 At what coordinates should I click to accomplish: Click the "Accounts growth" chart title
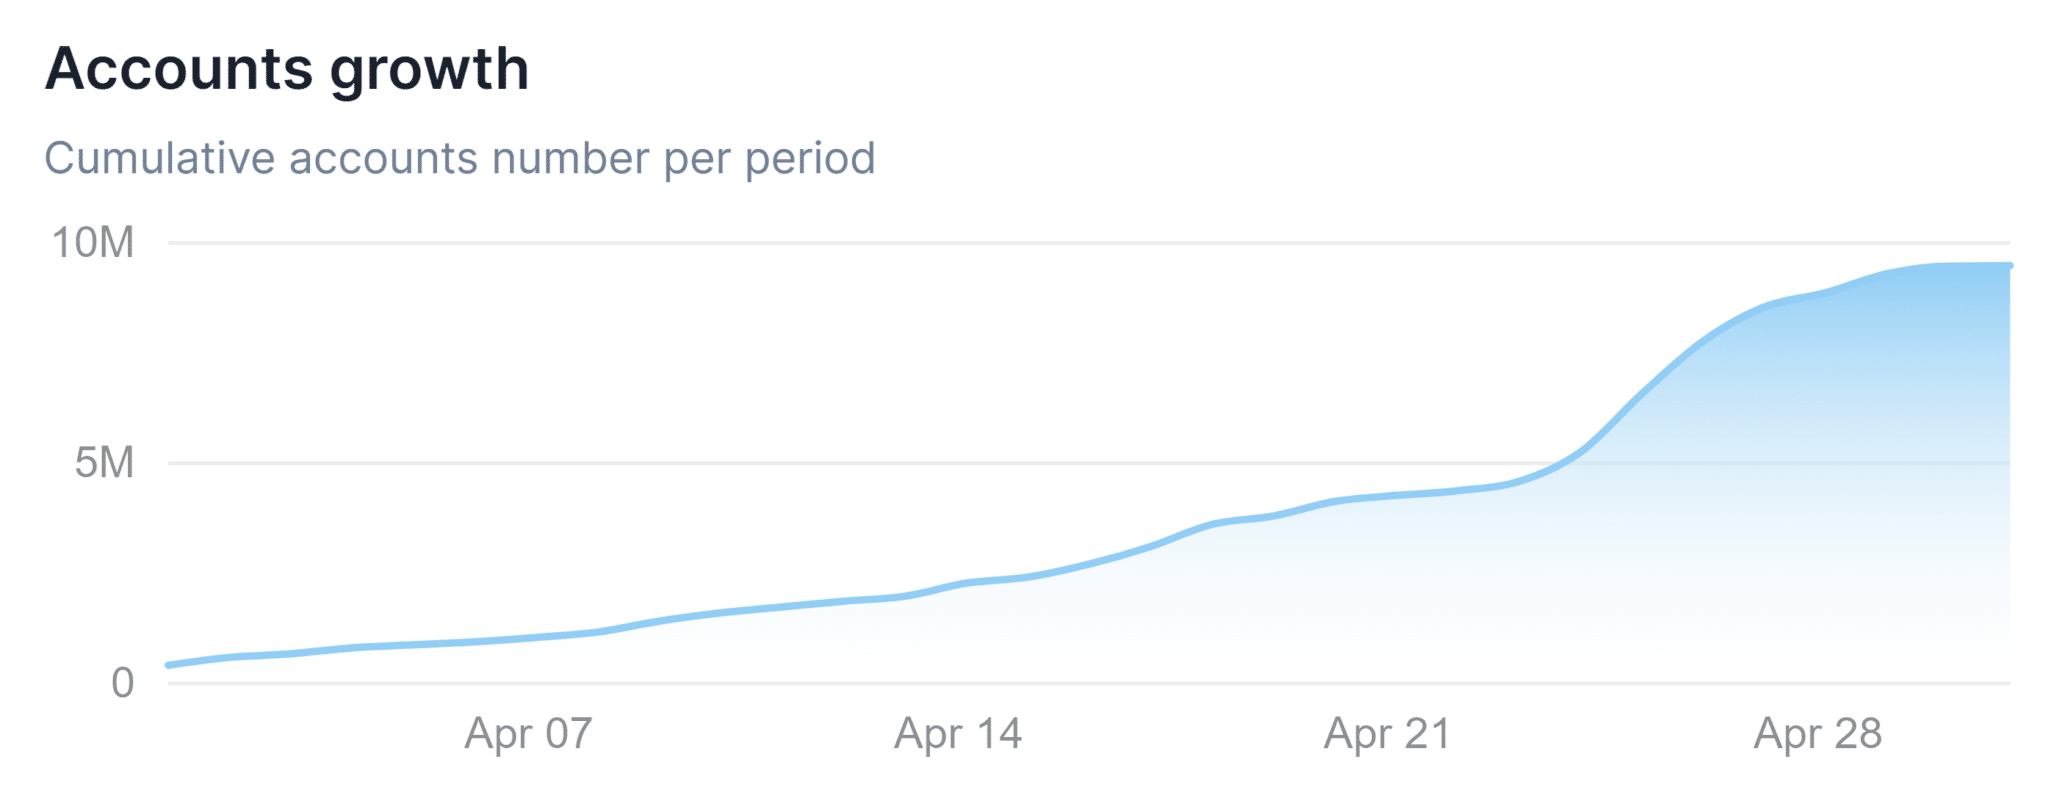pyautogui.click(x=287, y=69)
